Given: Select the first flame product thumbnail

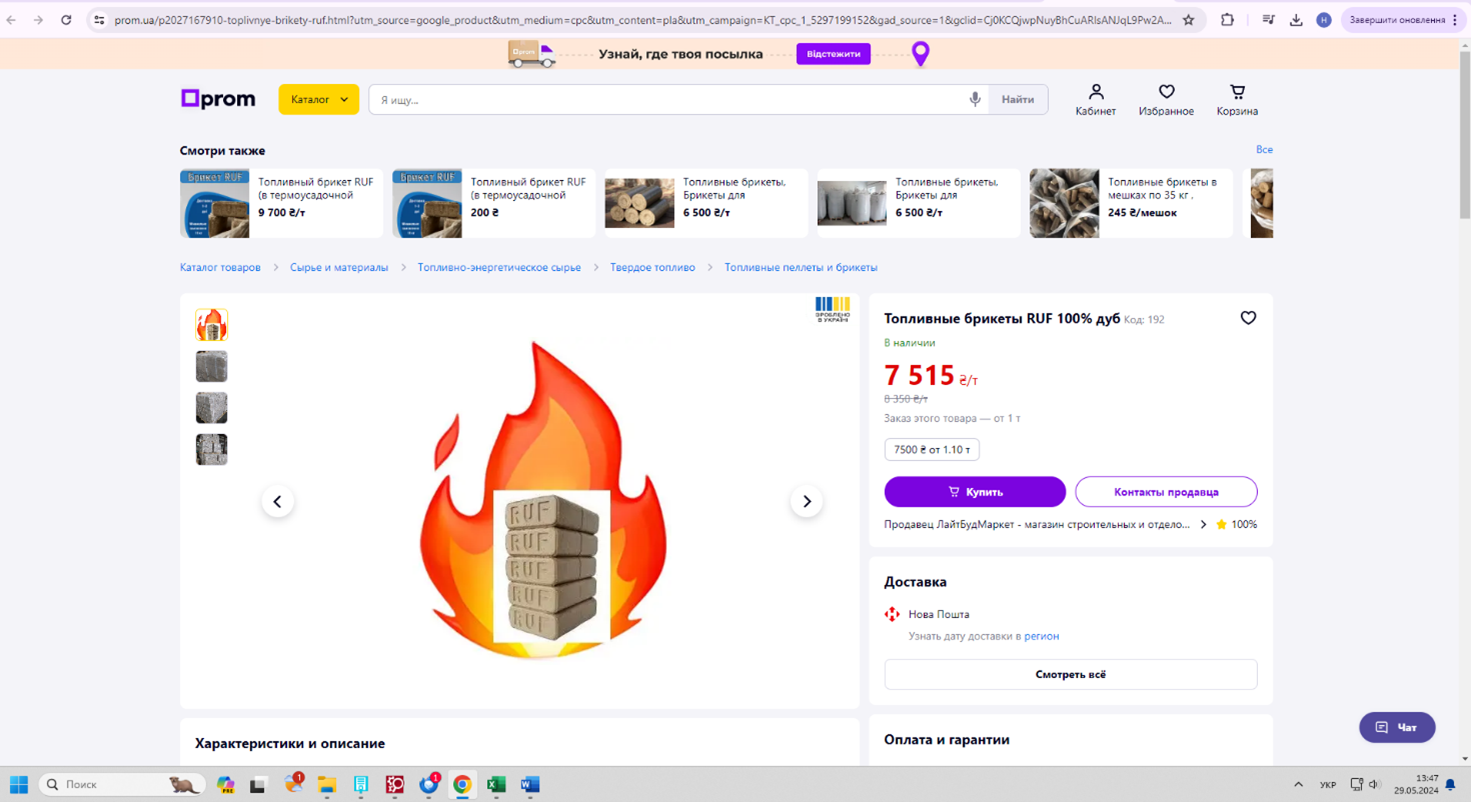Looking at the screenshot, I should click(211, 325).
